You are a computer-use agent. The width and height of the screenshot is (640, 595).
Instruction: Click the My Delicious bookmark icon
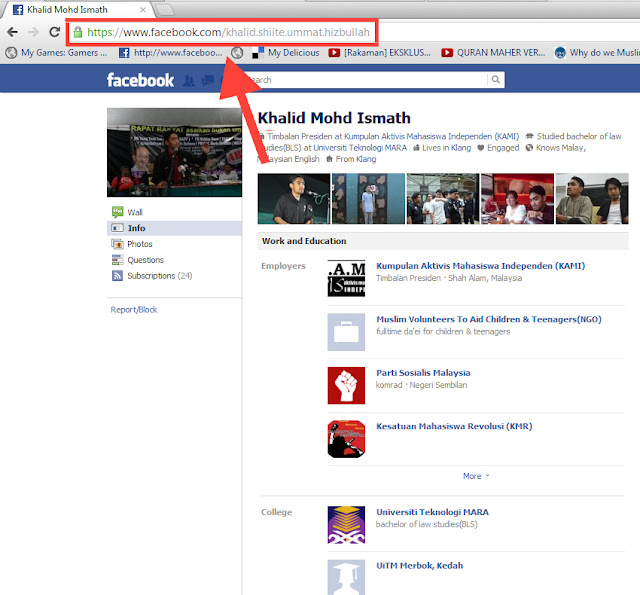pos(258,53)
